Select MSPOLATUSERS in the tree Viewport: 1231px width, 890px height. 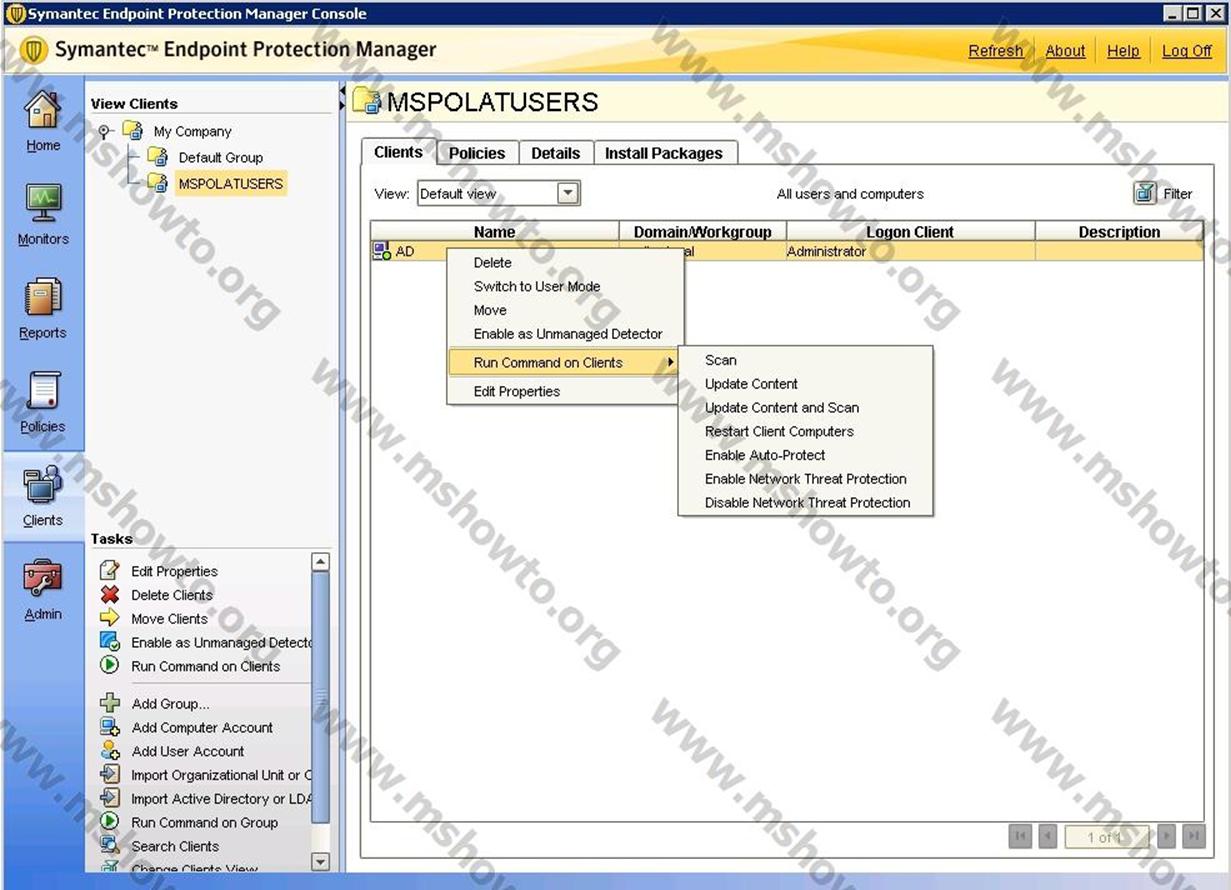231,183
